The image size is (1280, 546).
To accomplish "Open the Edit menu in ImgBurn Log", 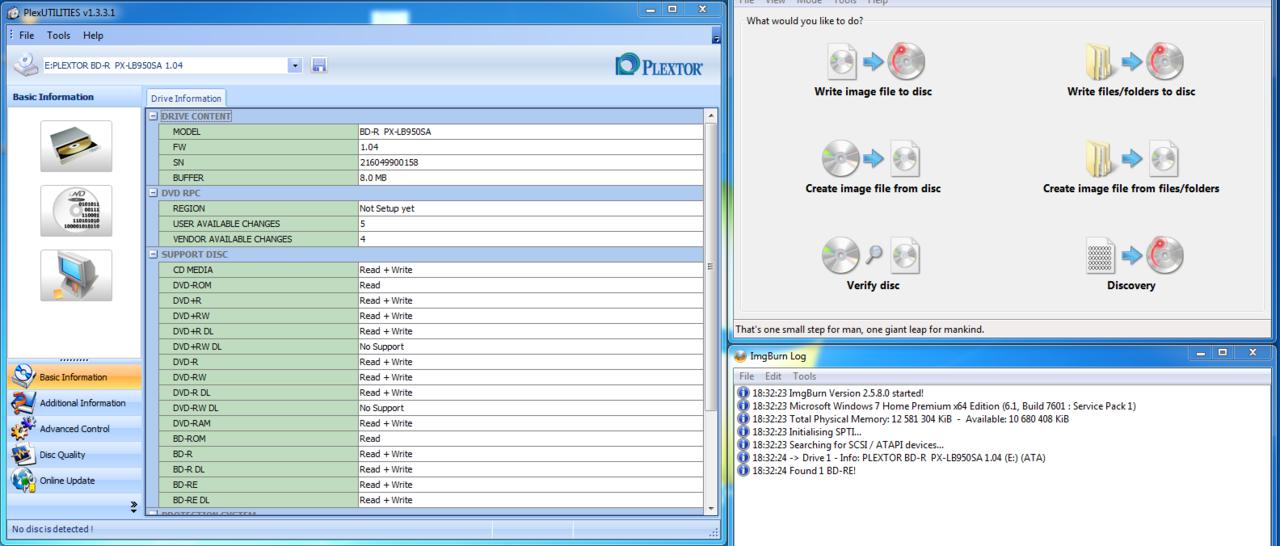I will (773, 376).
